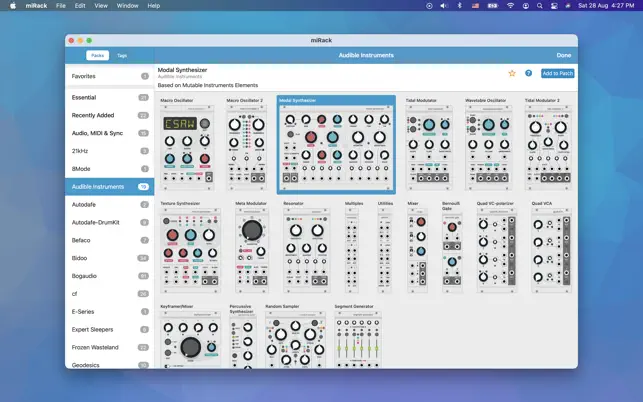Viewport: 643px width, 402px height.
Task: Open the miRack application menu
Action: click(x=36, y=6)
